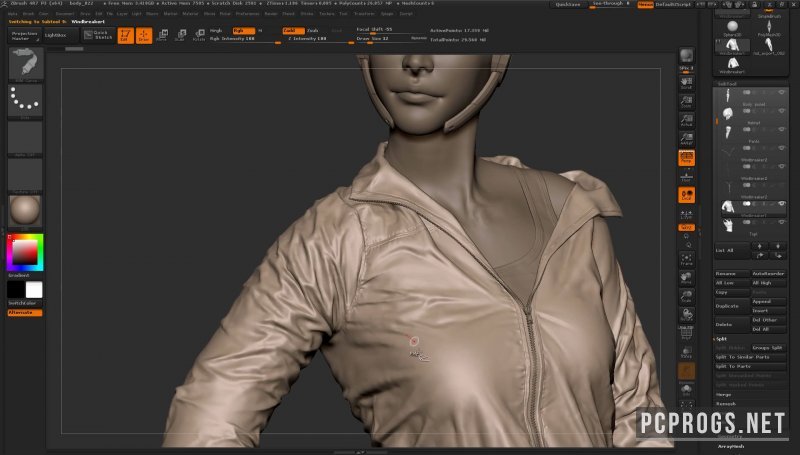Screen dimensions: 800x455
Task: Toggle PolyF polyframe display
Action: coord(686,333)
